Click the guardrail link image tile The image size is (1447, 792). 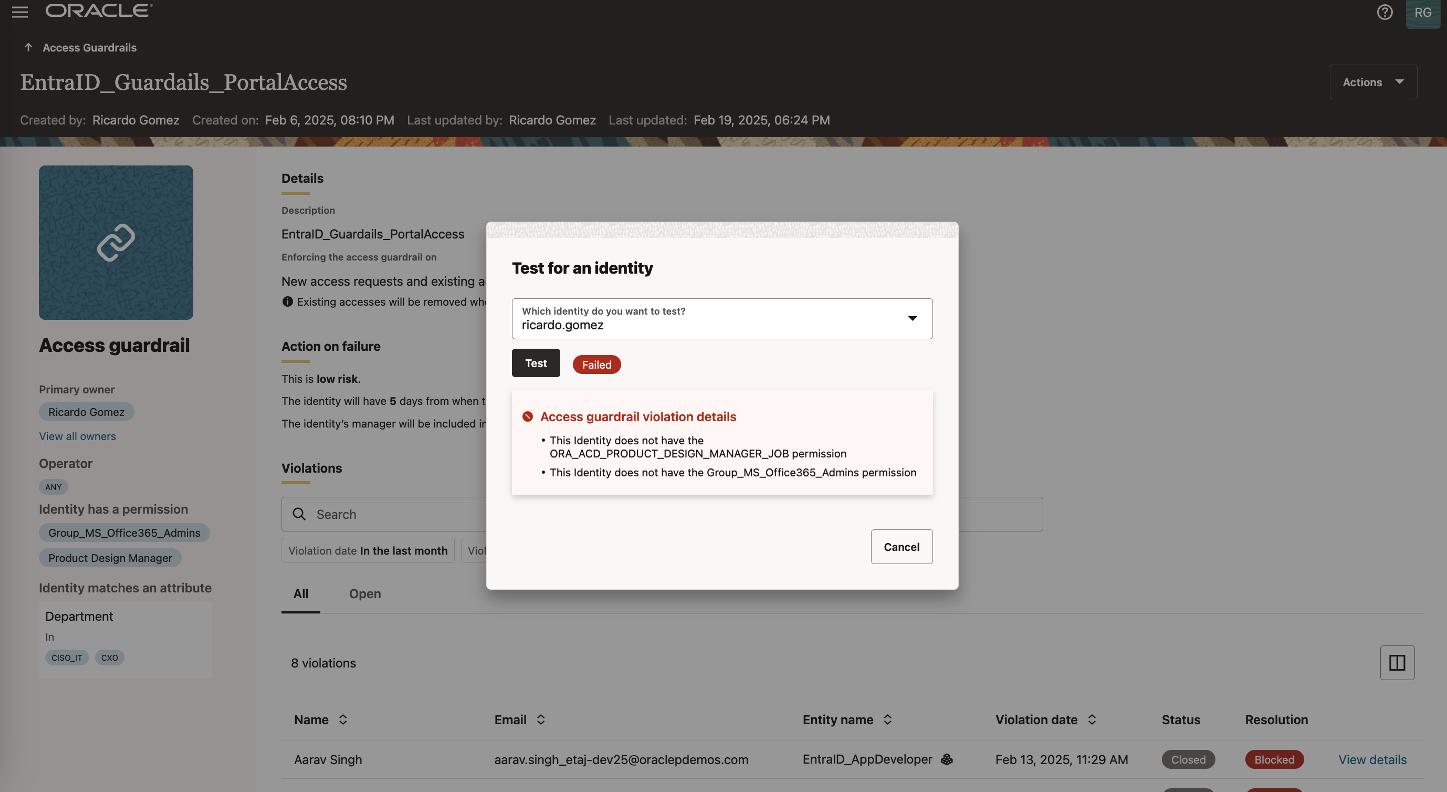[116, 243]
